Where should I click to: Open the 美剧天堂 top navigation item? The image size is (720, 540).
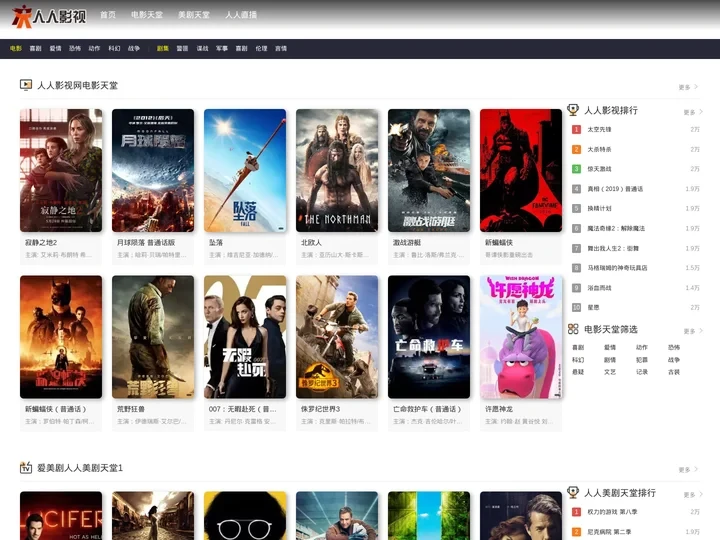coord(194,15)
